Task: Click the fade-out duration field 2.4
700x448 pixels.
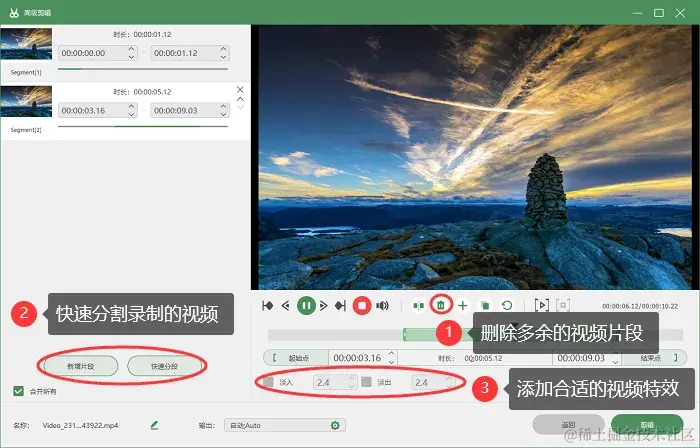Action: click(x=433, y=382)
